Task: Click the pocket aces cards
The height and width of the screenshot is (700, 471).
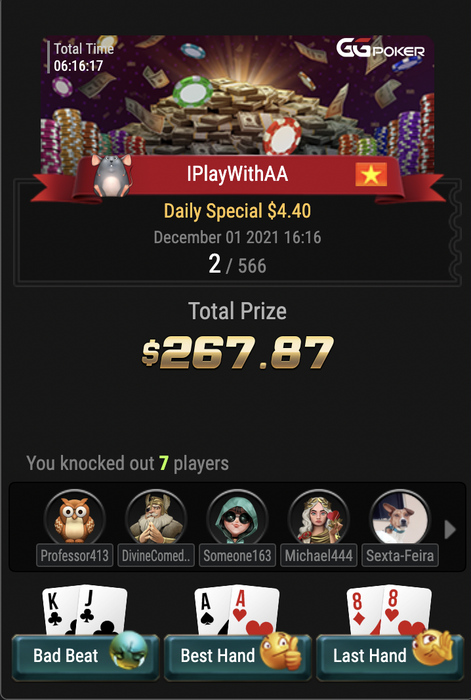Action: tap(237, 610)
